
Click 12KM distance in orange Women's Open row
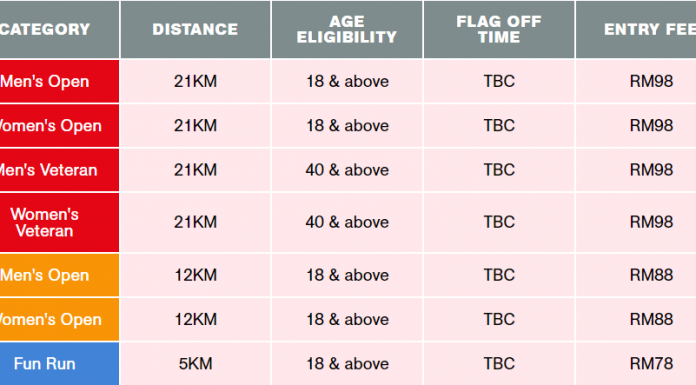click(195, 320)
